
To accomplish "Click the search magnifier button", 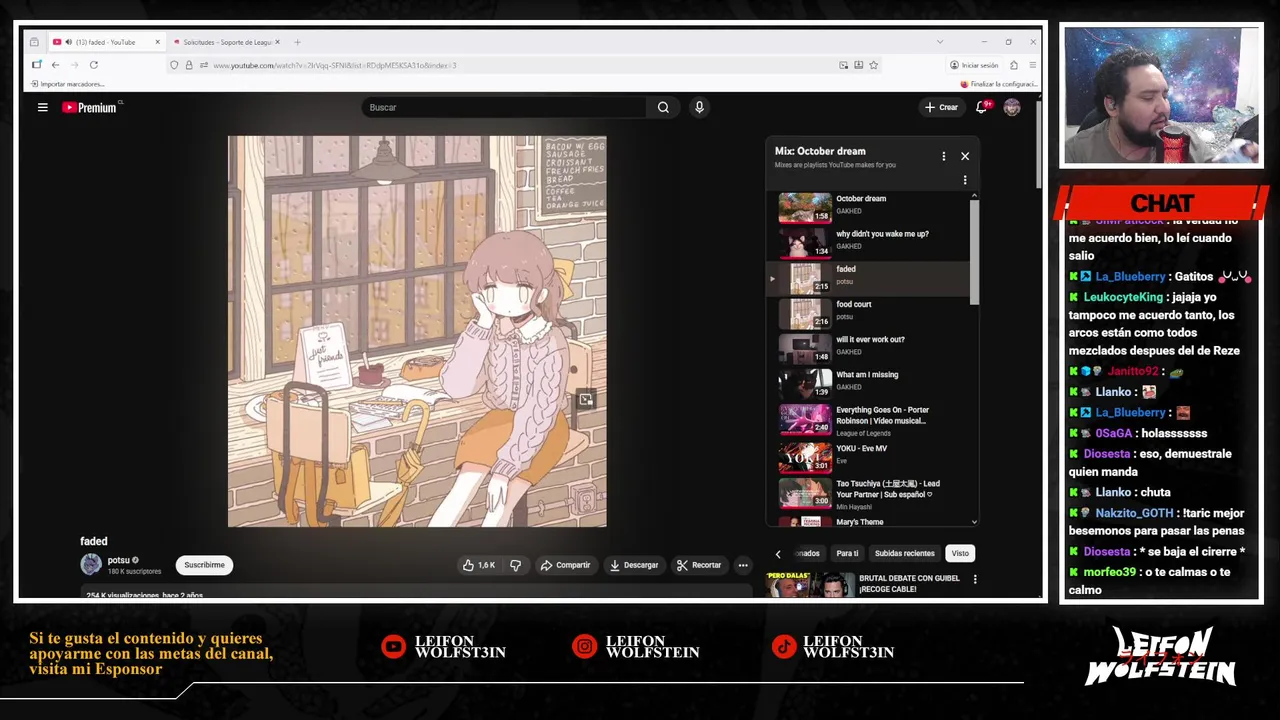I will [x=663, y=107].
